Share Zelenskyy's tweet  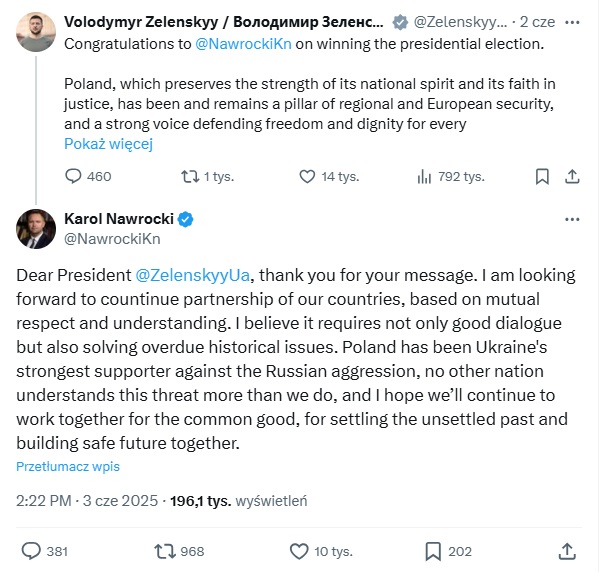click(572, 176)
